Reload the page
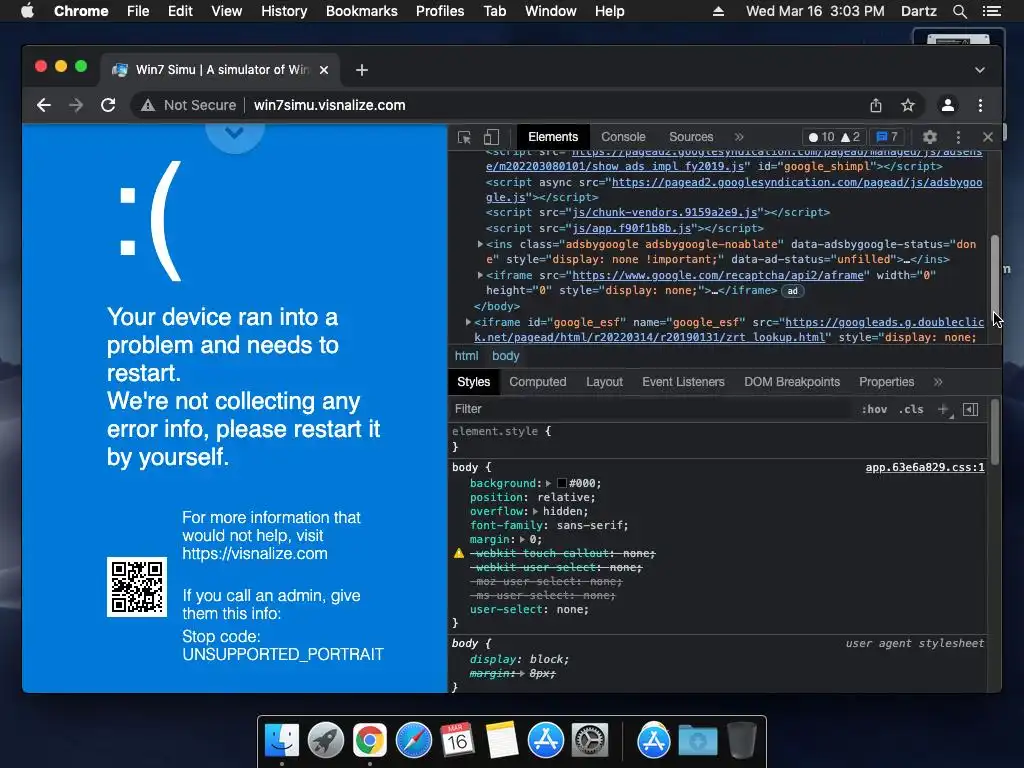1024x768 pixels. [x=108, y=105]
